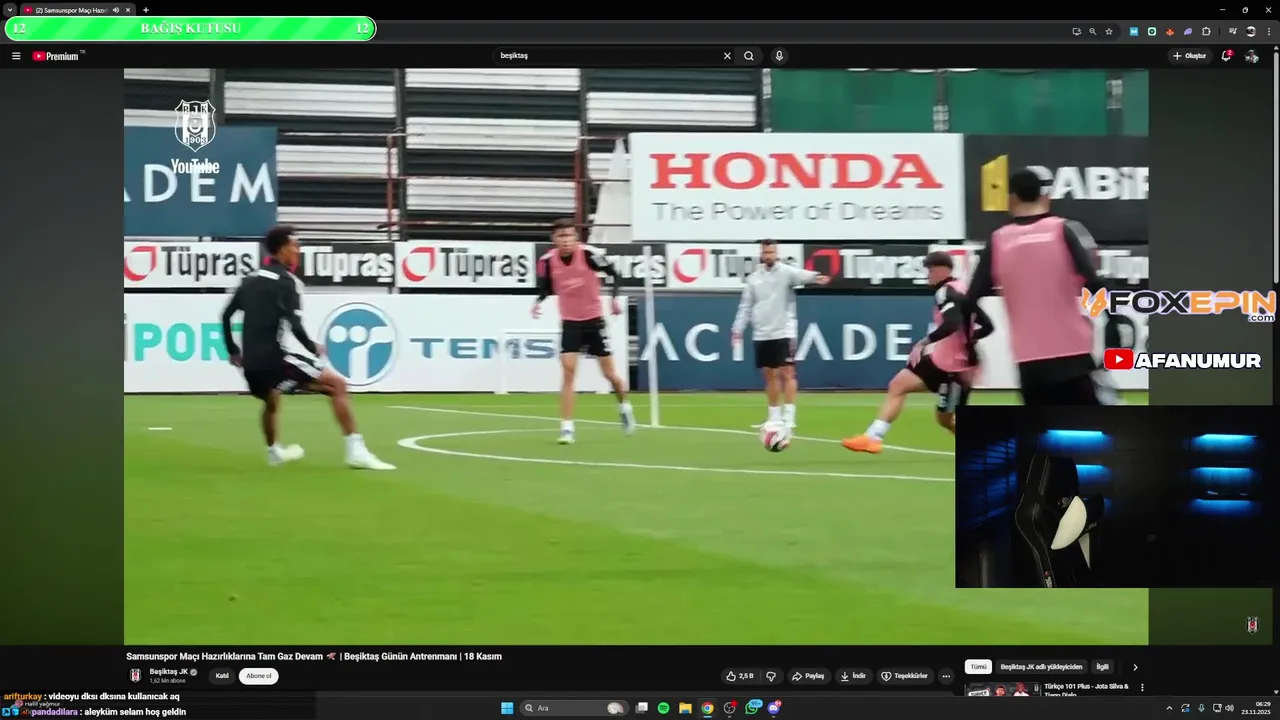The image size is (1280, 720).
Task: Show hidden system tray icons chevron
Action: tap(1169, 708)
